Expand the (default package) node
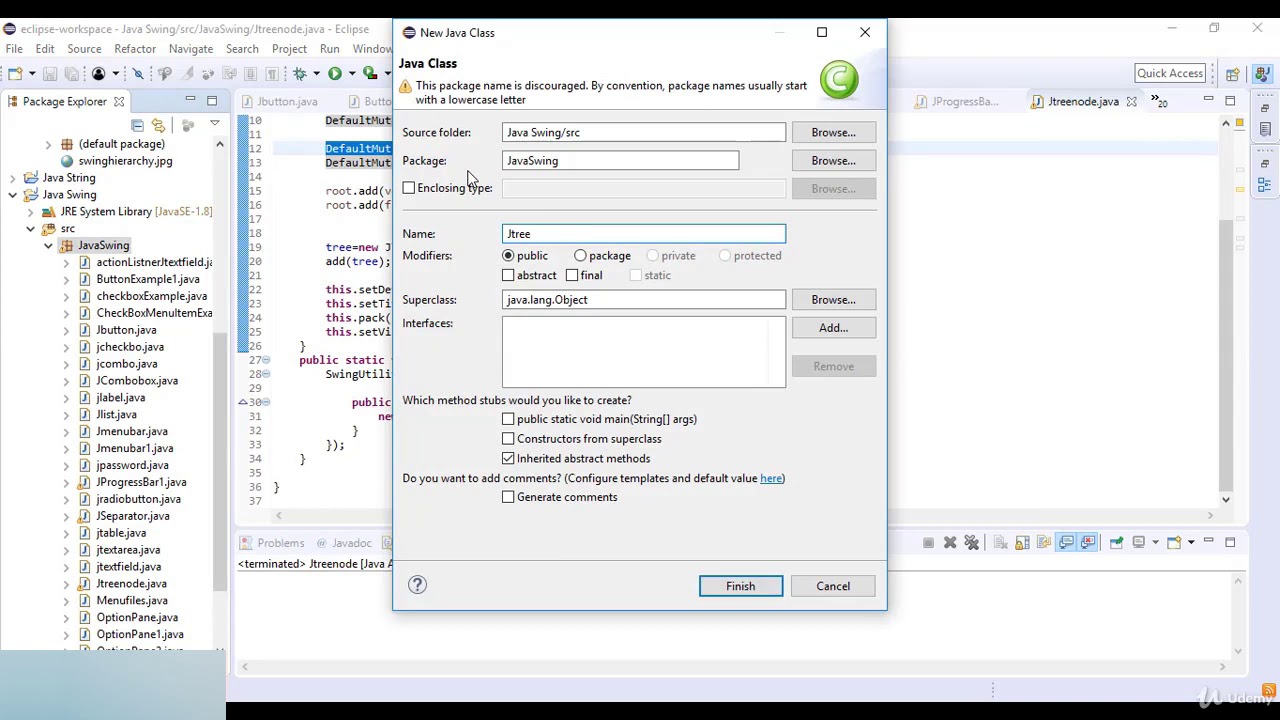This screenshot has width=1280, height=720. [x=48, y=144]
